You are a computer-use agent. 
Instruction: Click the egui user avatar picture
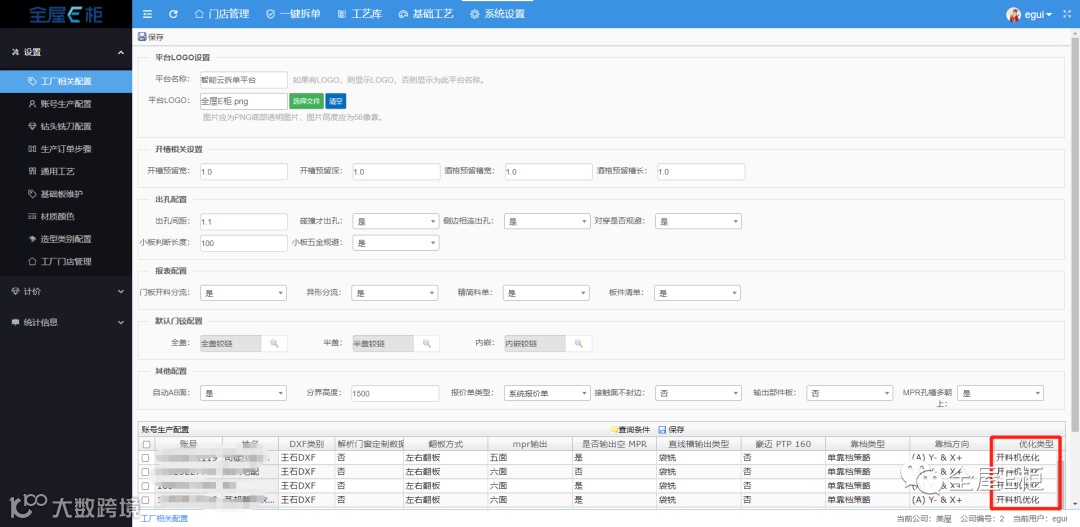[x=1013, y=14]
